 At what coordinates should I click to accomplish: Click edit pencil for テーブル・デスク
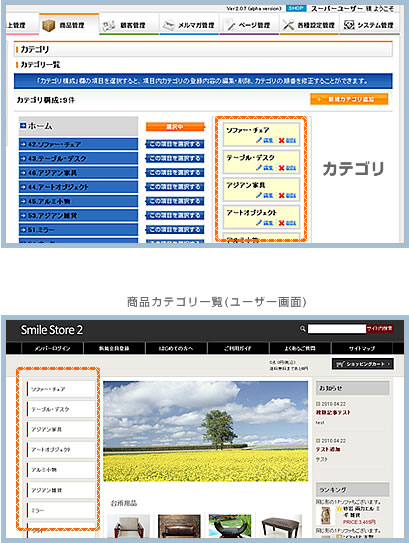pyautogui.click(x=259, y=168)
